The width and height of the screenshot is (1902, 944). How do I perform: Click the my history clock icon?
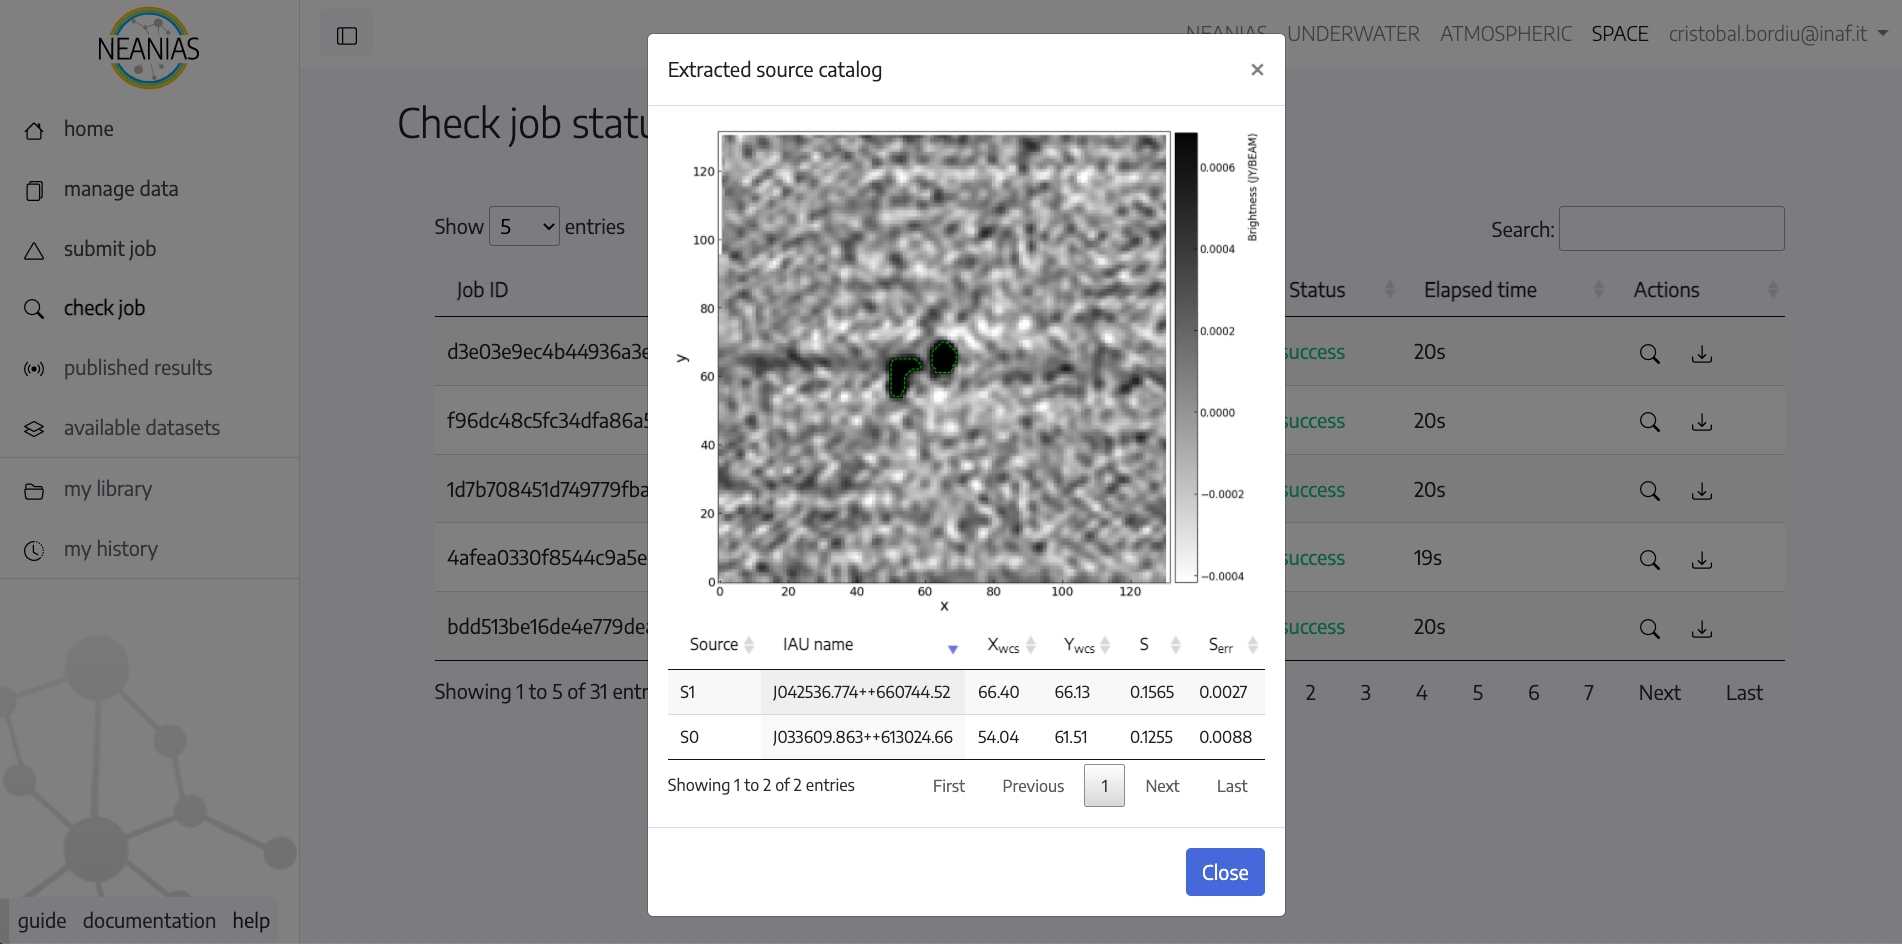point(34,551)
